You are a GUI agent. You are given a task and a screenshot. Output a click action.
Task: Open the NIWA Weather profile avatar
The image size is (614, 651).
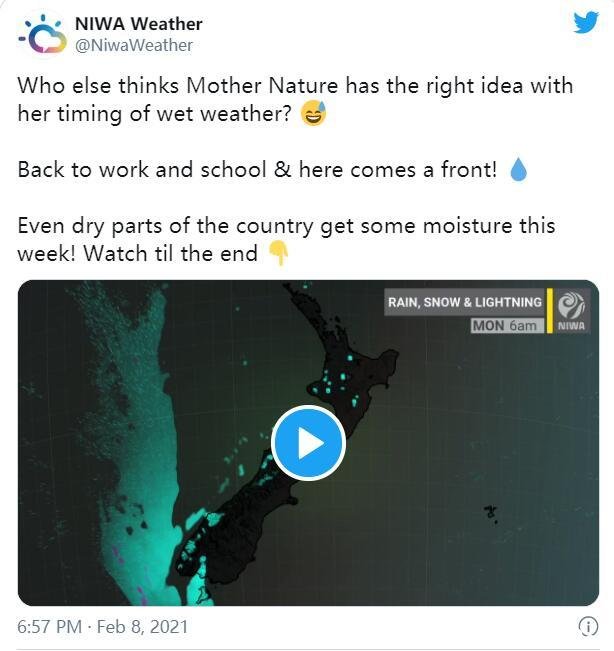42,34
